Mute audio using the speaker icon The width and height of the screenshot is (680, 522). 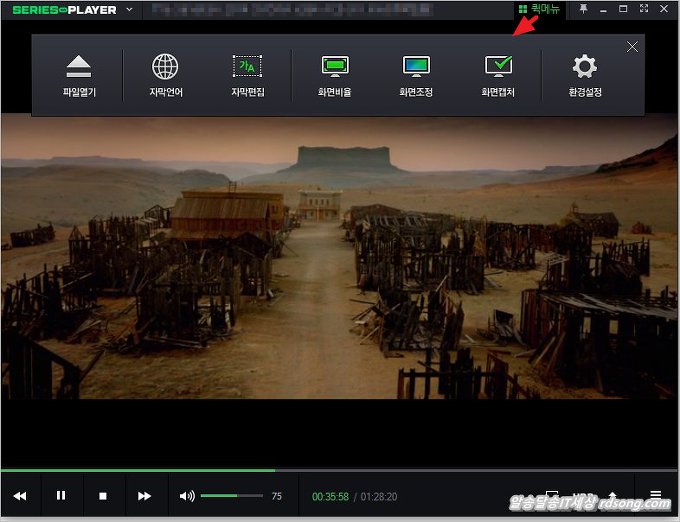[x=186, y=496]
